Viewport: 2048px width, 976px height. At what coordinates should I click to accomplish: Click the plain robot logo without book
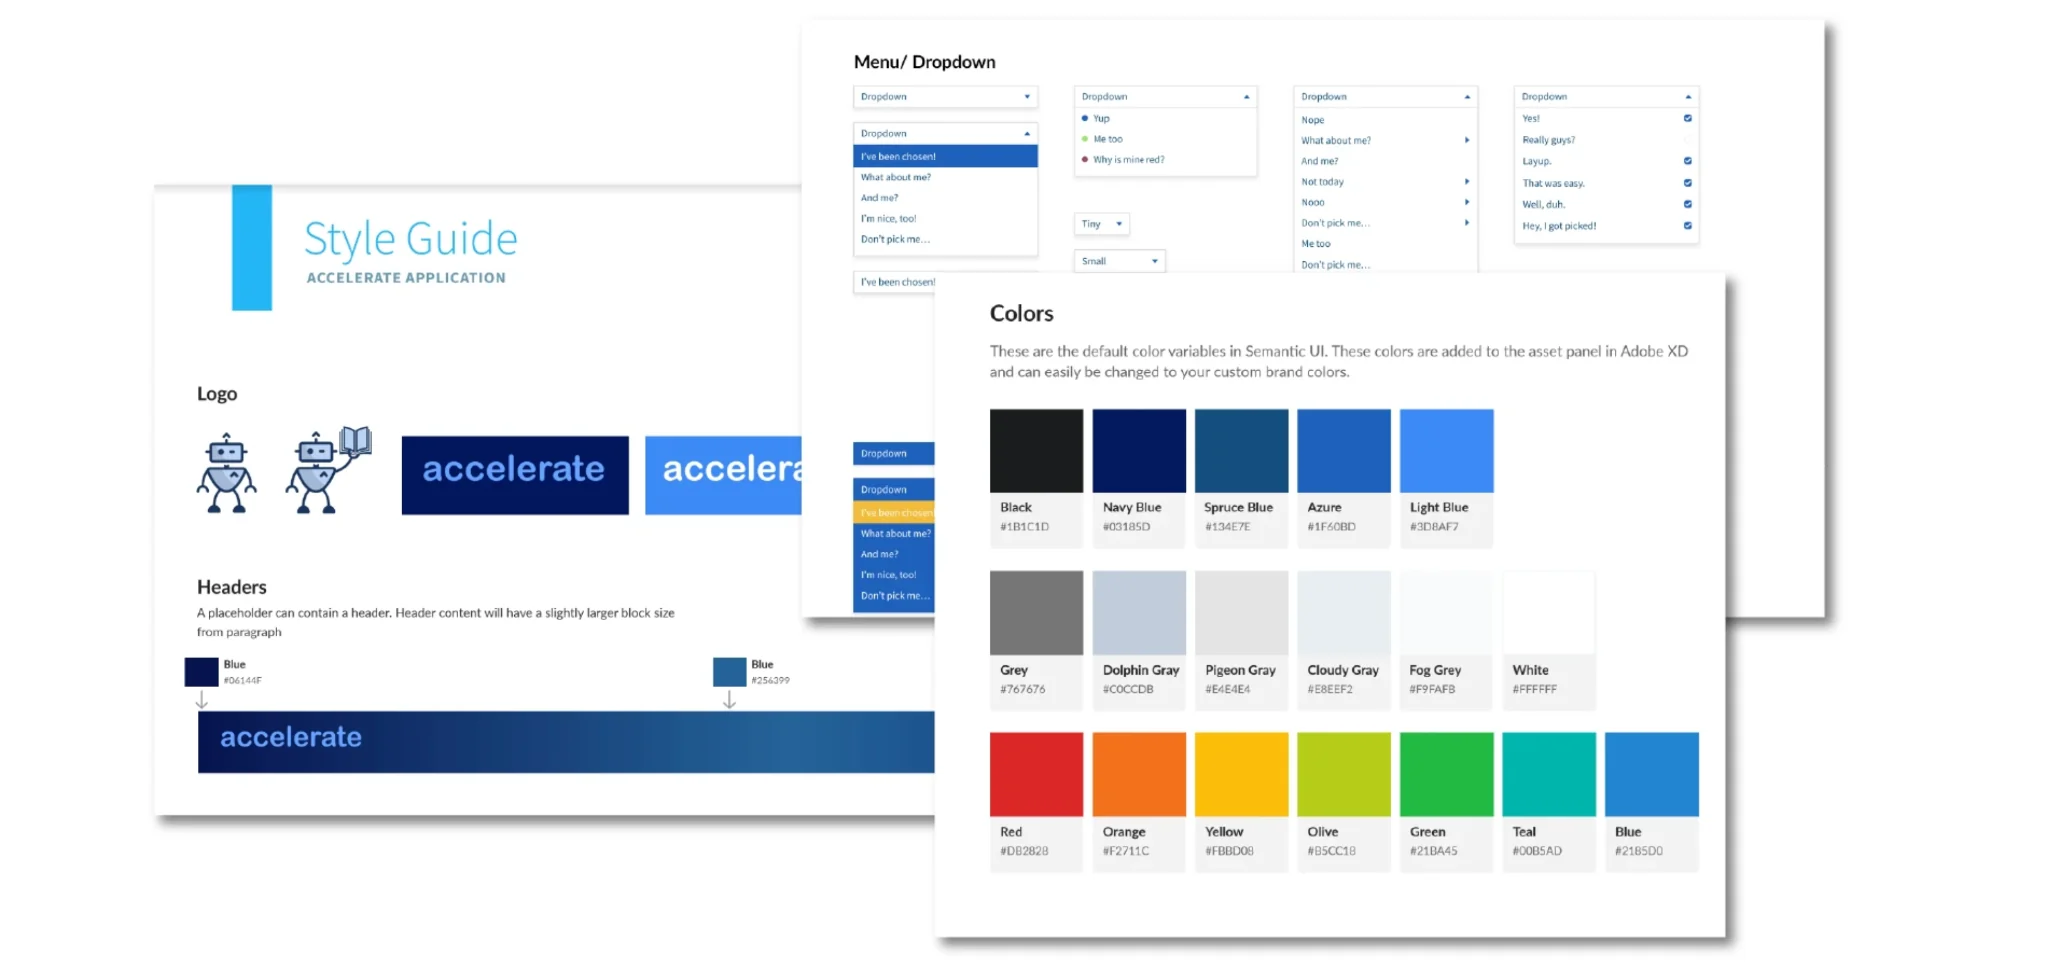tap(226, 473)
